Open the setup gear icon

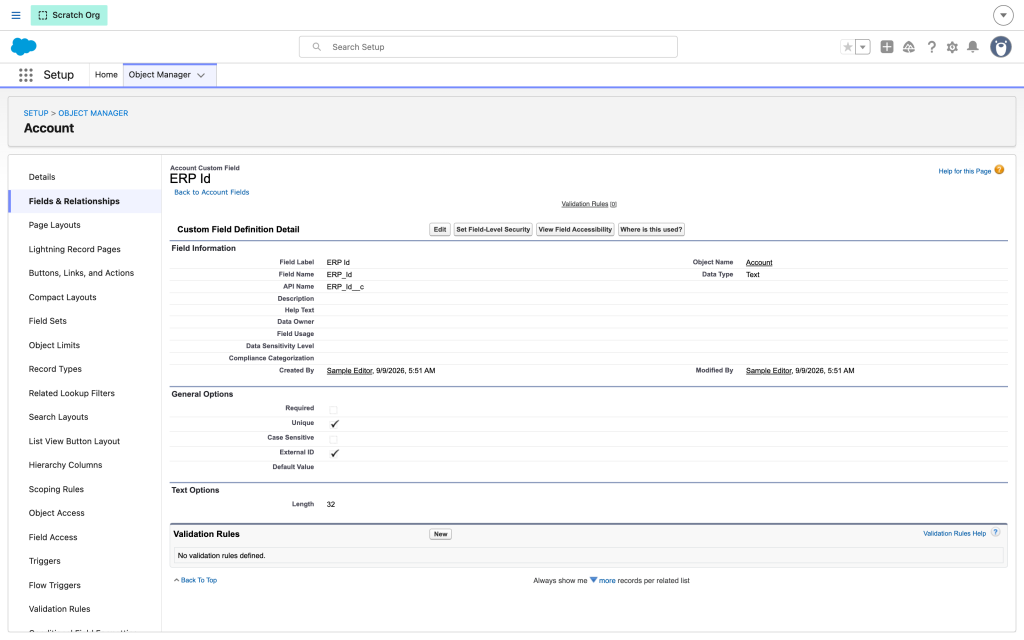click(952, 47)
